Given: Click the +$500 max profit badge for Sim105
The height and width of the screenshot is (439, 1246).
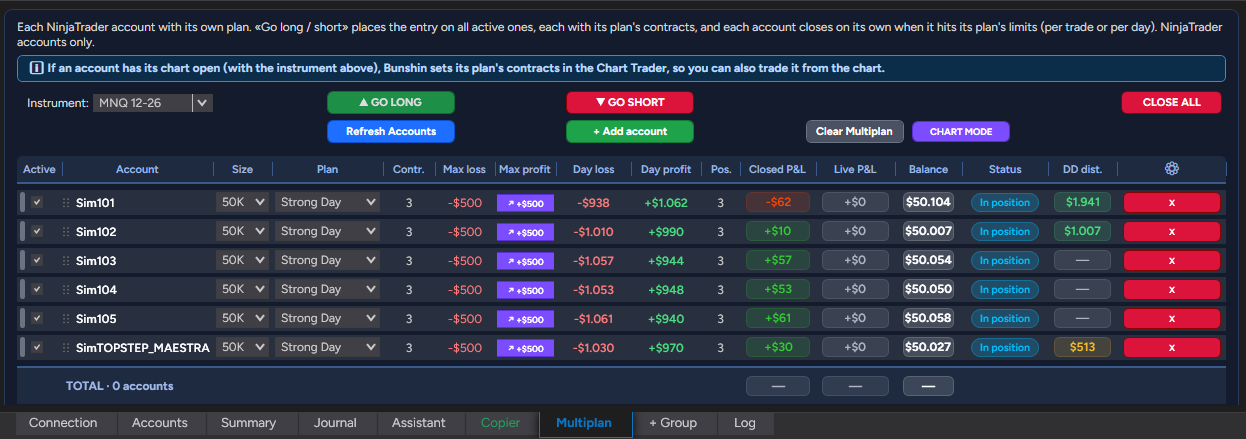Looking at the screenshot, I should (x=525, y=319).
